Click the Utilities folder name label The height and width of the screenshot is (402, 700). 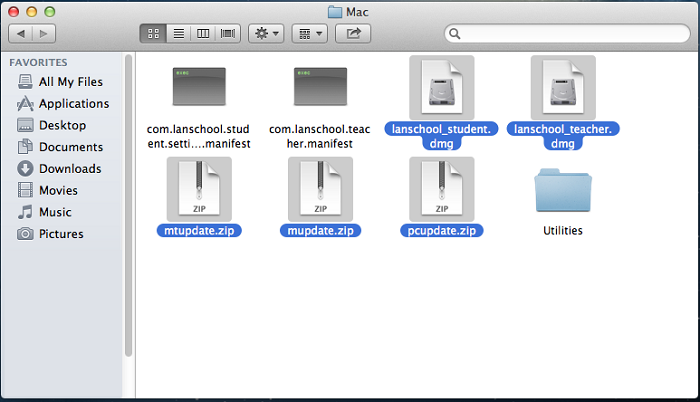click(563, 230)
